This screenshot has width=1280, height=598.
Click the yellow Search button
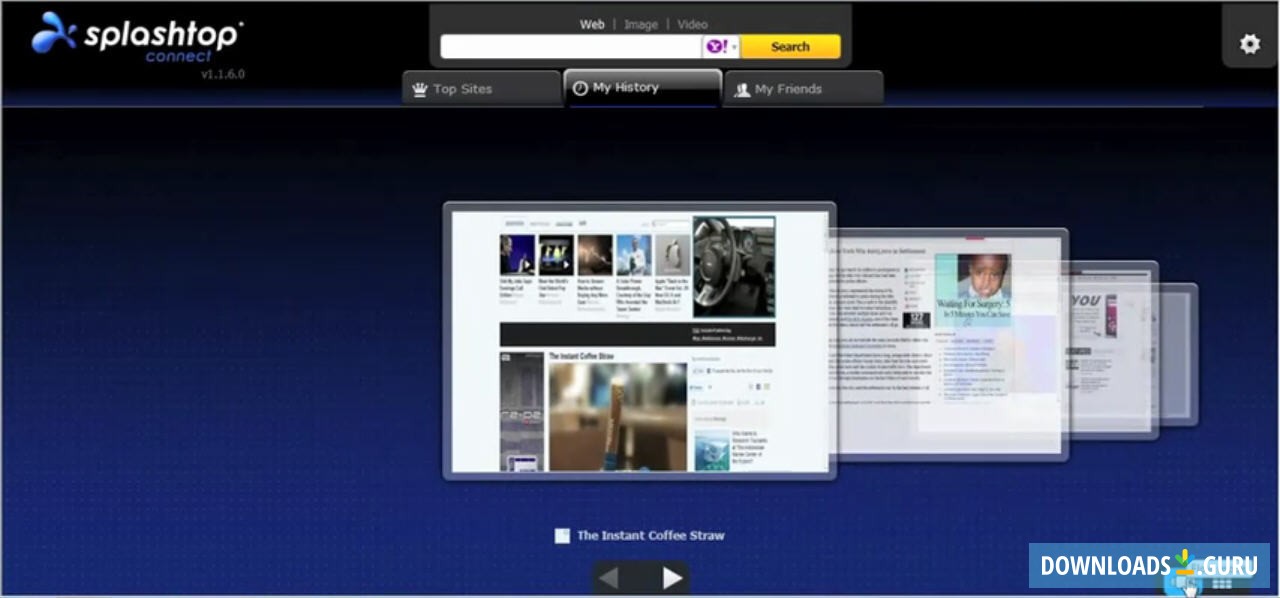[790, 47]
